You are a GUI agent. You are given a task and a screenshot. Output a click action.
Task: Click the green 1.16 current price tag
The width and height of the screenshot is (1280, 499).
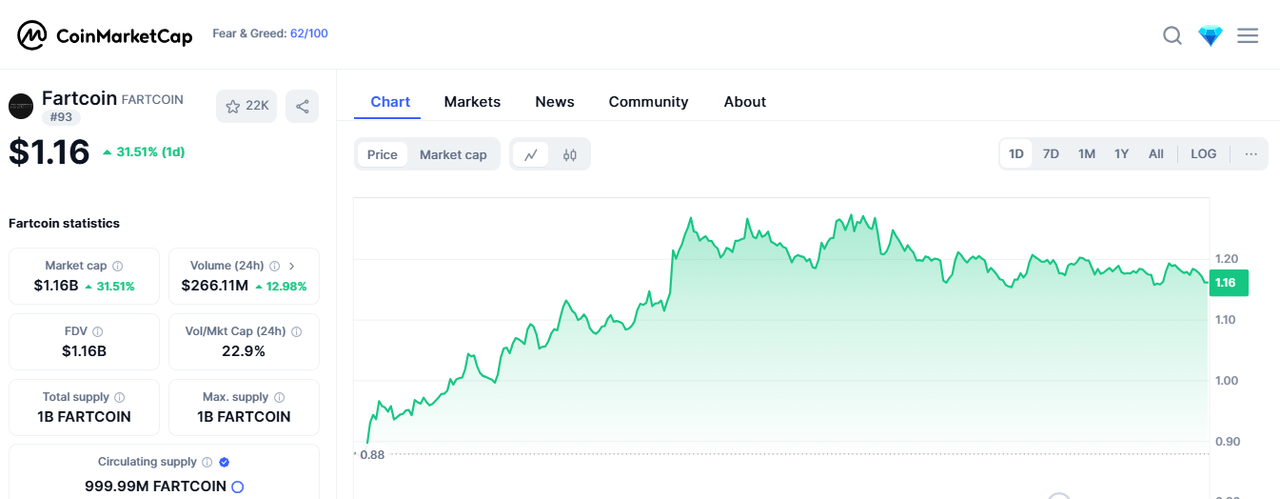[x=1227, y=283]
